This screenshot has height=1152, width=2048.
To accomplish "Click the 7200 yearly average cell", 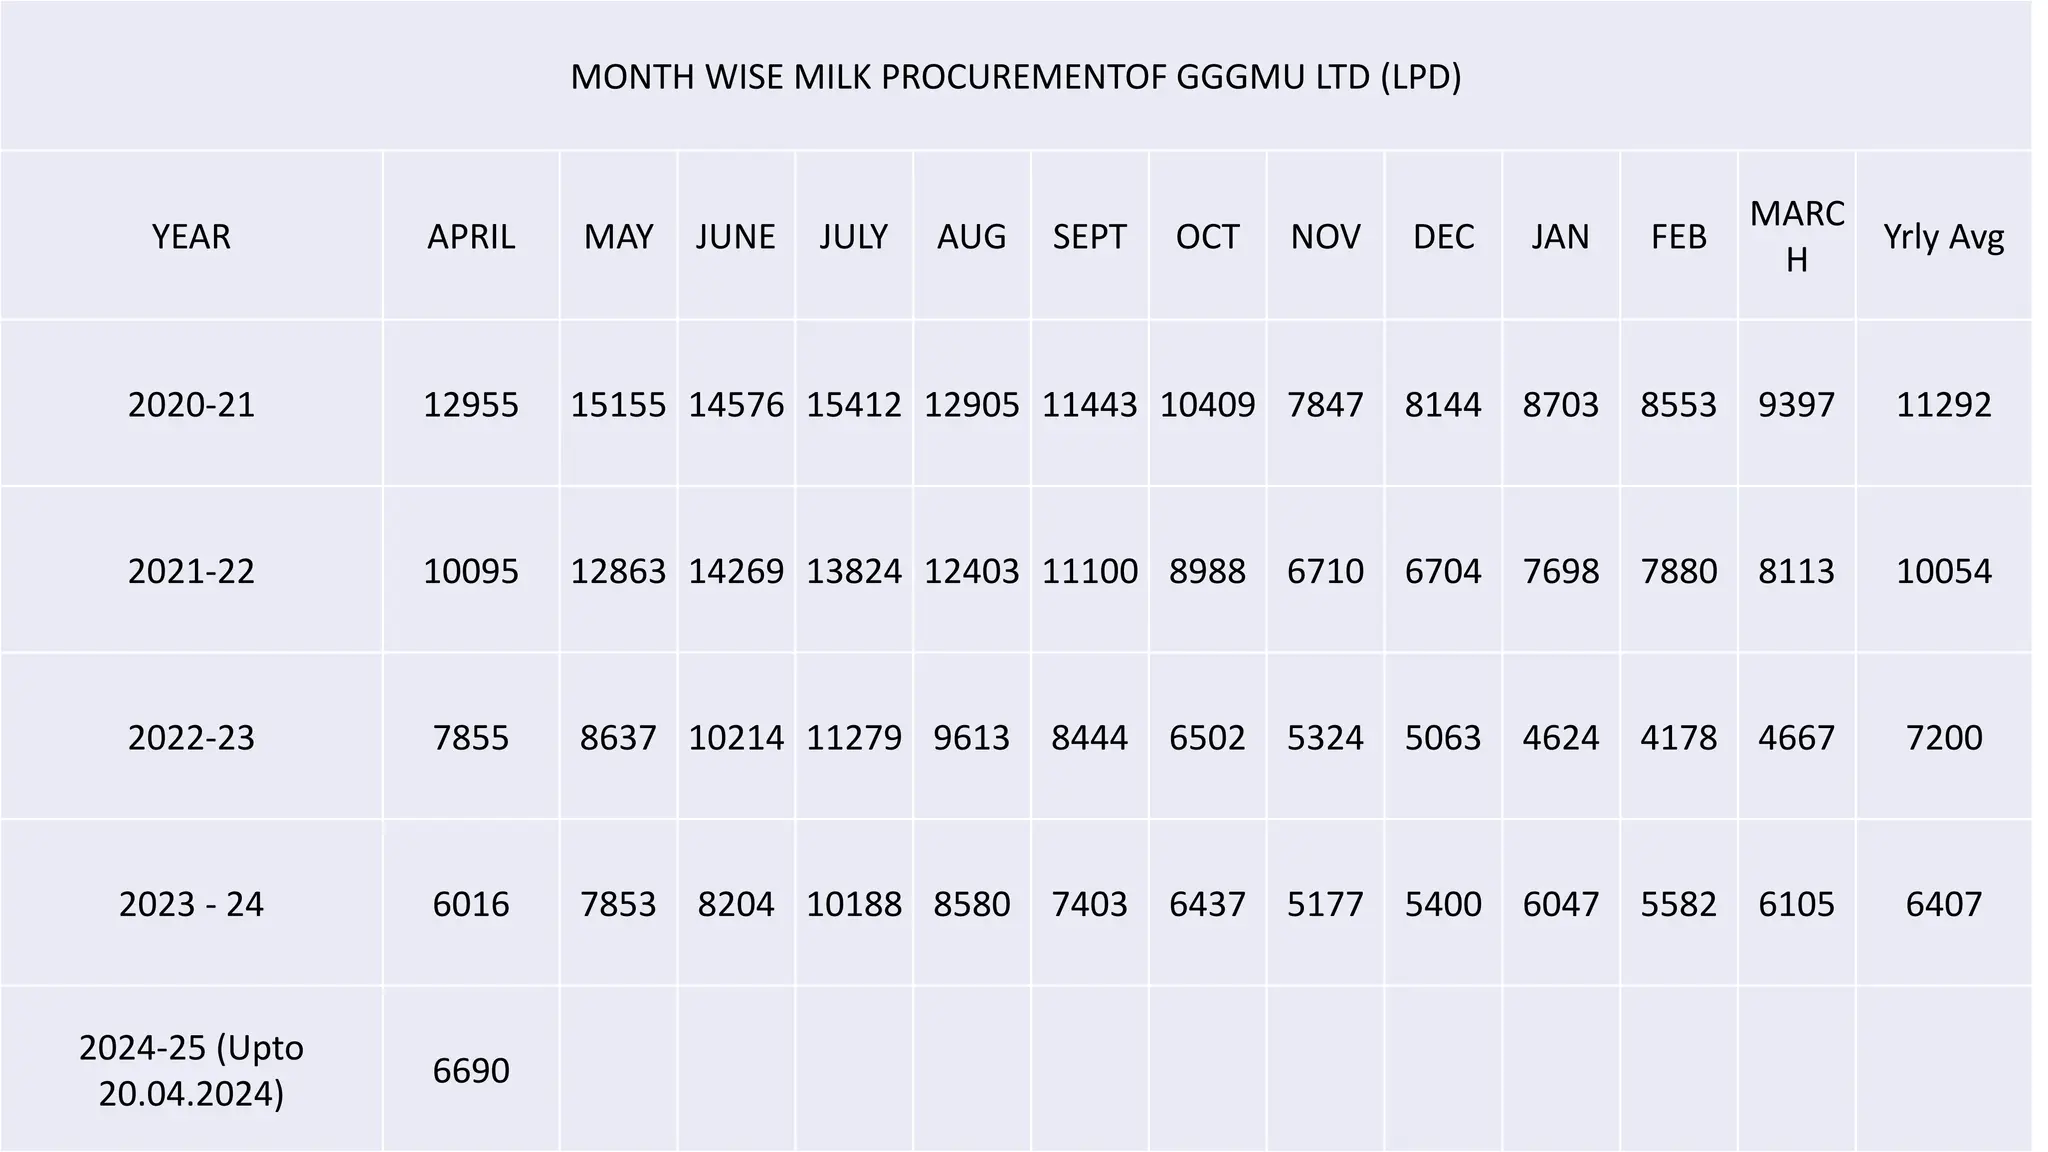I will coord(1944,737).
